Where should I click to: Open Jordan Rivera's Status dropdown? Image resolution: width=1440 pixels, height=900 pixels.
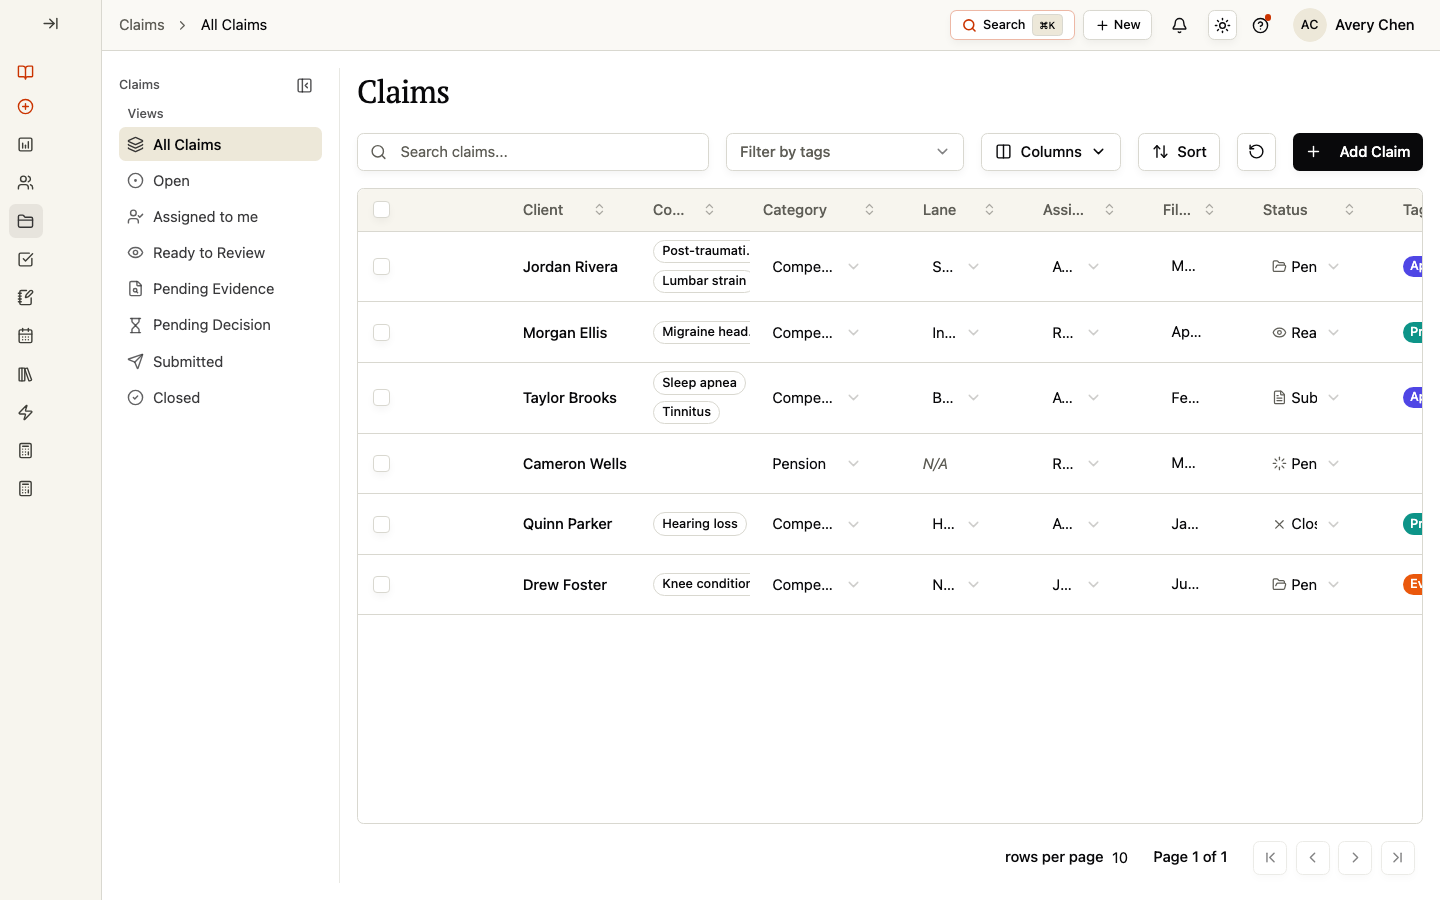[x=1305, y=267]
